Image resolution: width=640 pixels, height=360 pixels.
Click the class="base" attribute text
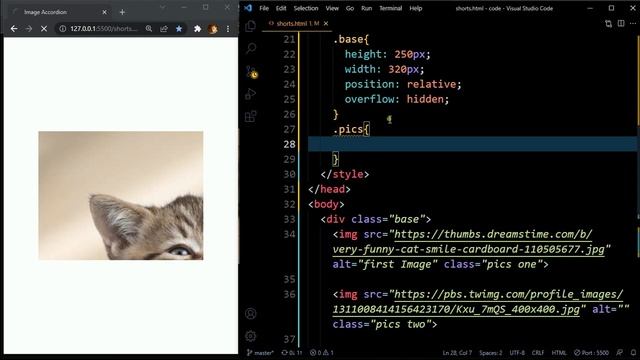pyautogui.click(x=388, y=219)
